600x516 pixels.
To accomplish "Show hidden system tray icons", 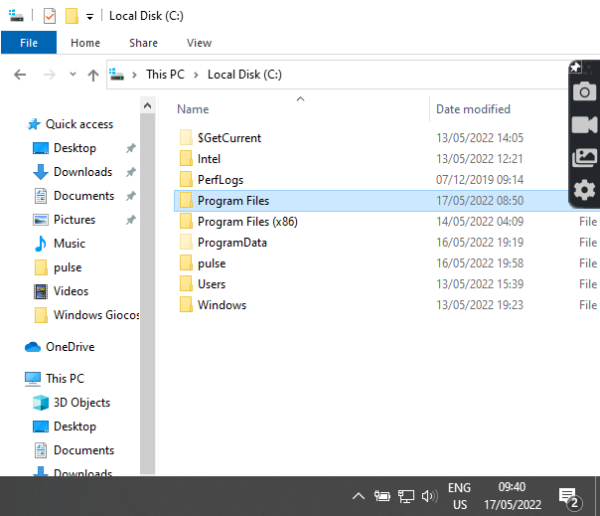I will 358,496.
